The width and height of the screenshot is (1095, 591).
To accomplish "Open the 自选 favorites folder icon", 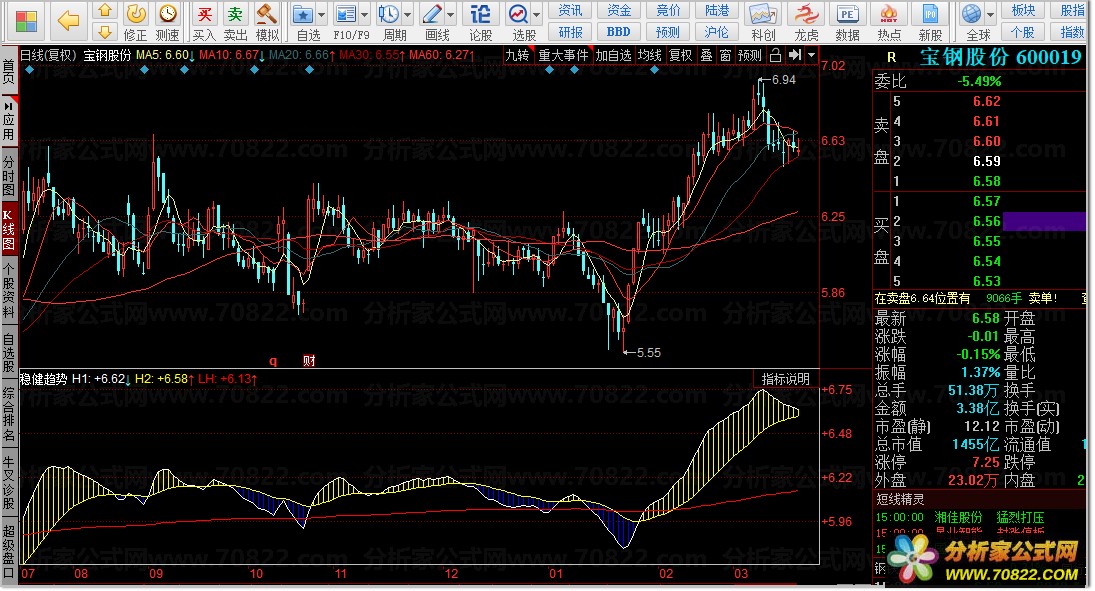I will tap(302, 14).
